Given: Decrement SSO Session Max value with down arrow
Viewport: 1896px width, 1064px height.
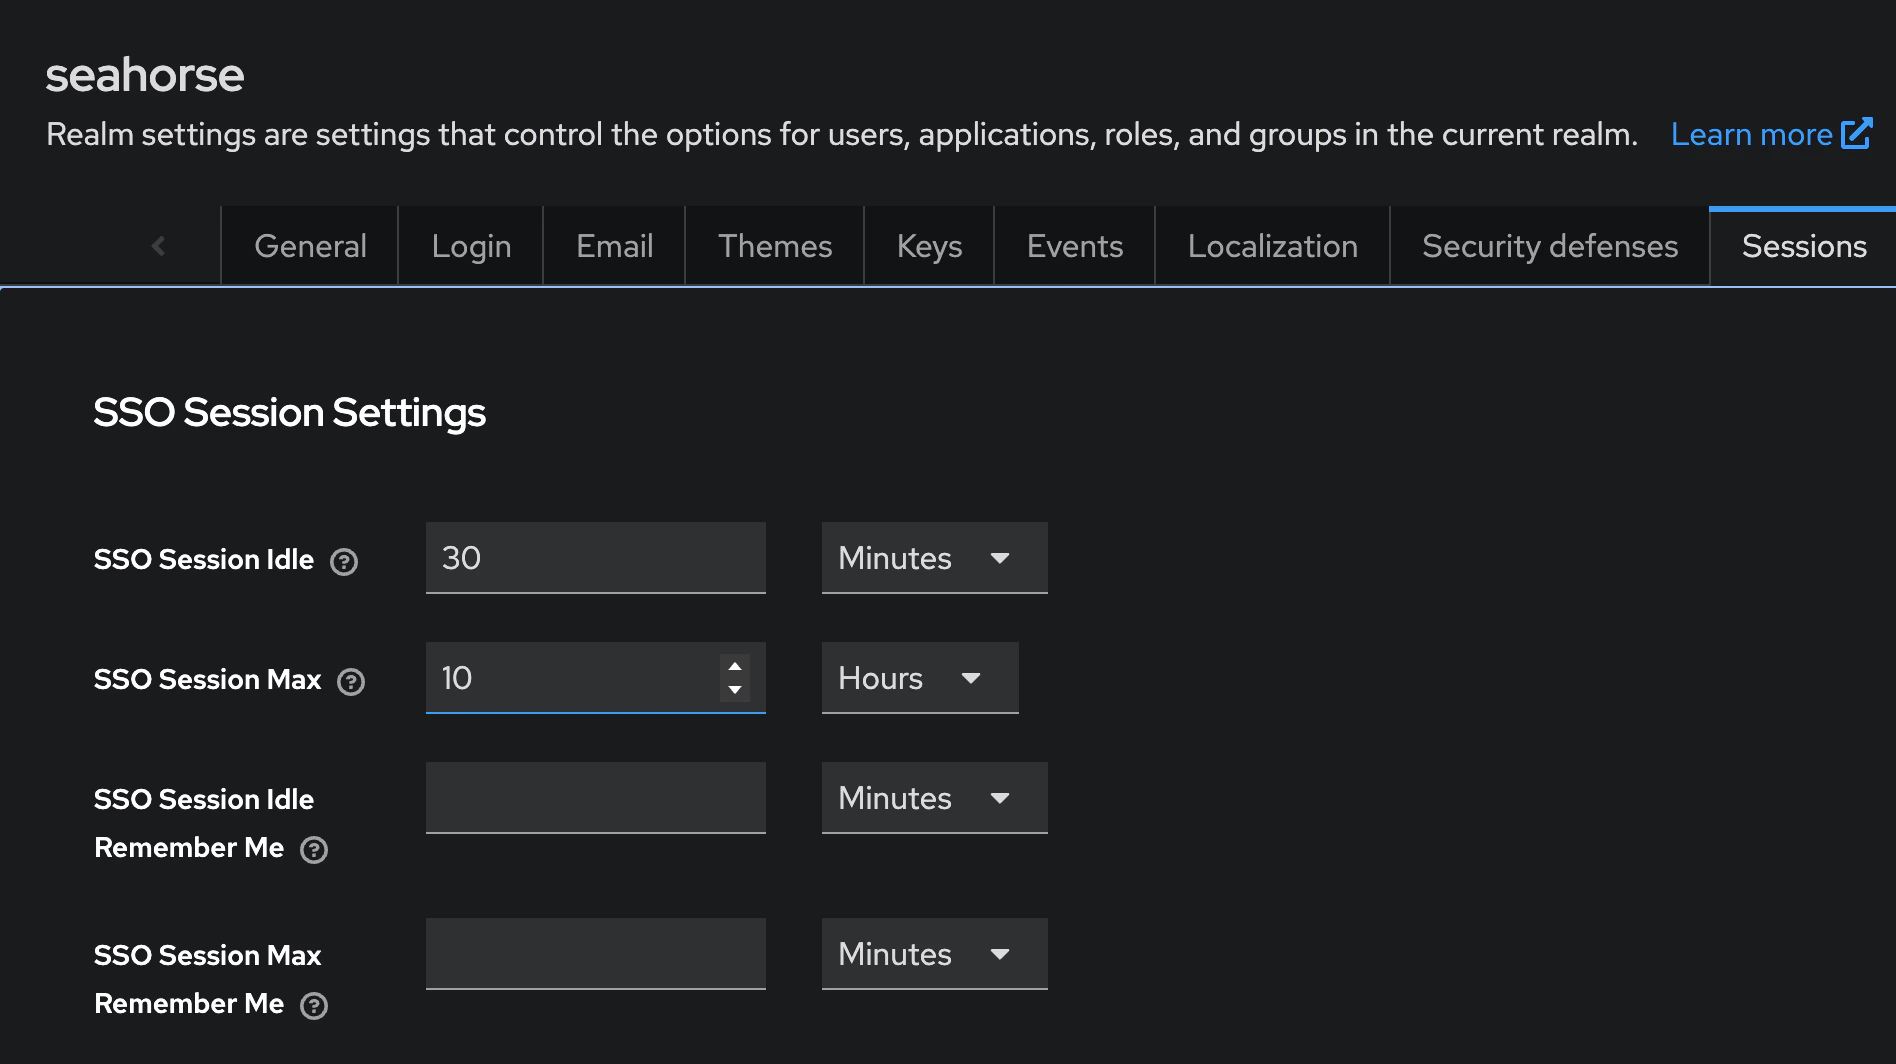Looking at the screenshot, I should (735, 690).
